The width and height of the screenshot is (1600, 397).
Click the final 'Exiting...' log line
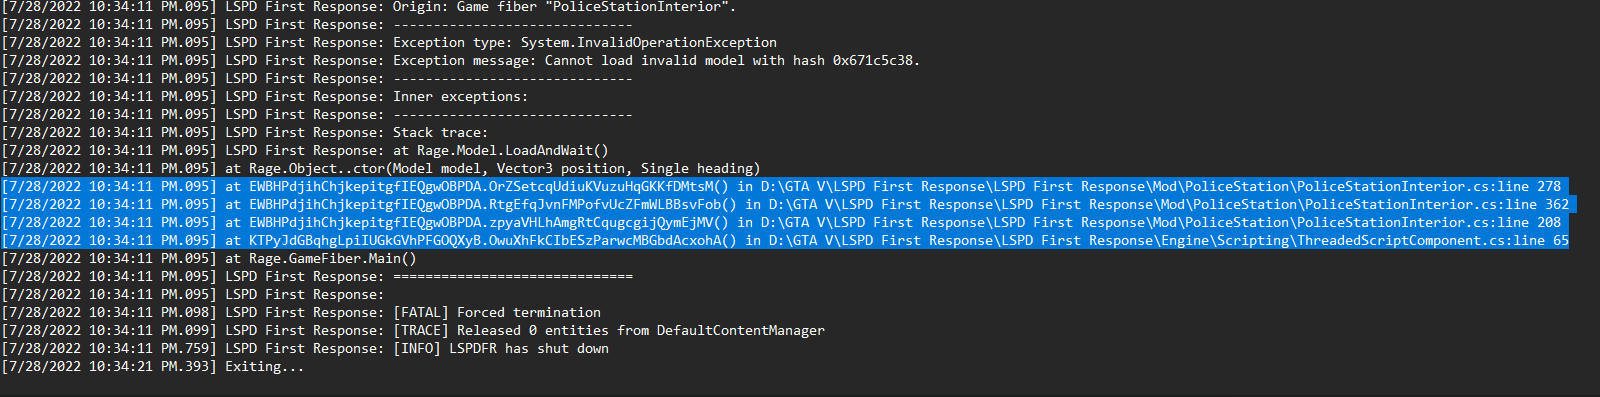point(153,367)
